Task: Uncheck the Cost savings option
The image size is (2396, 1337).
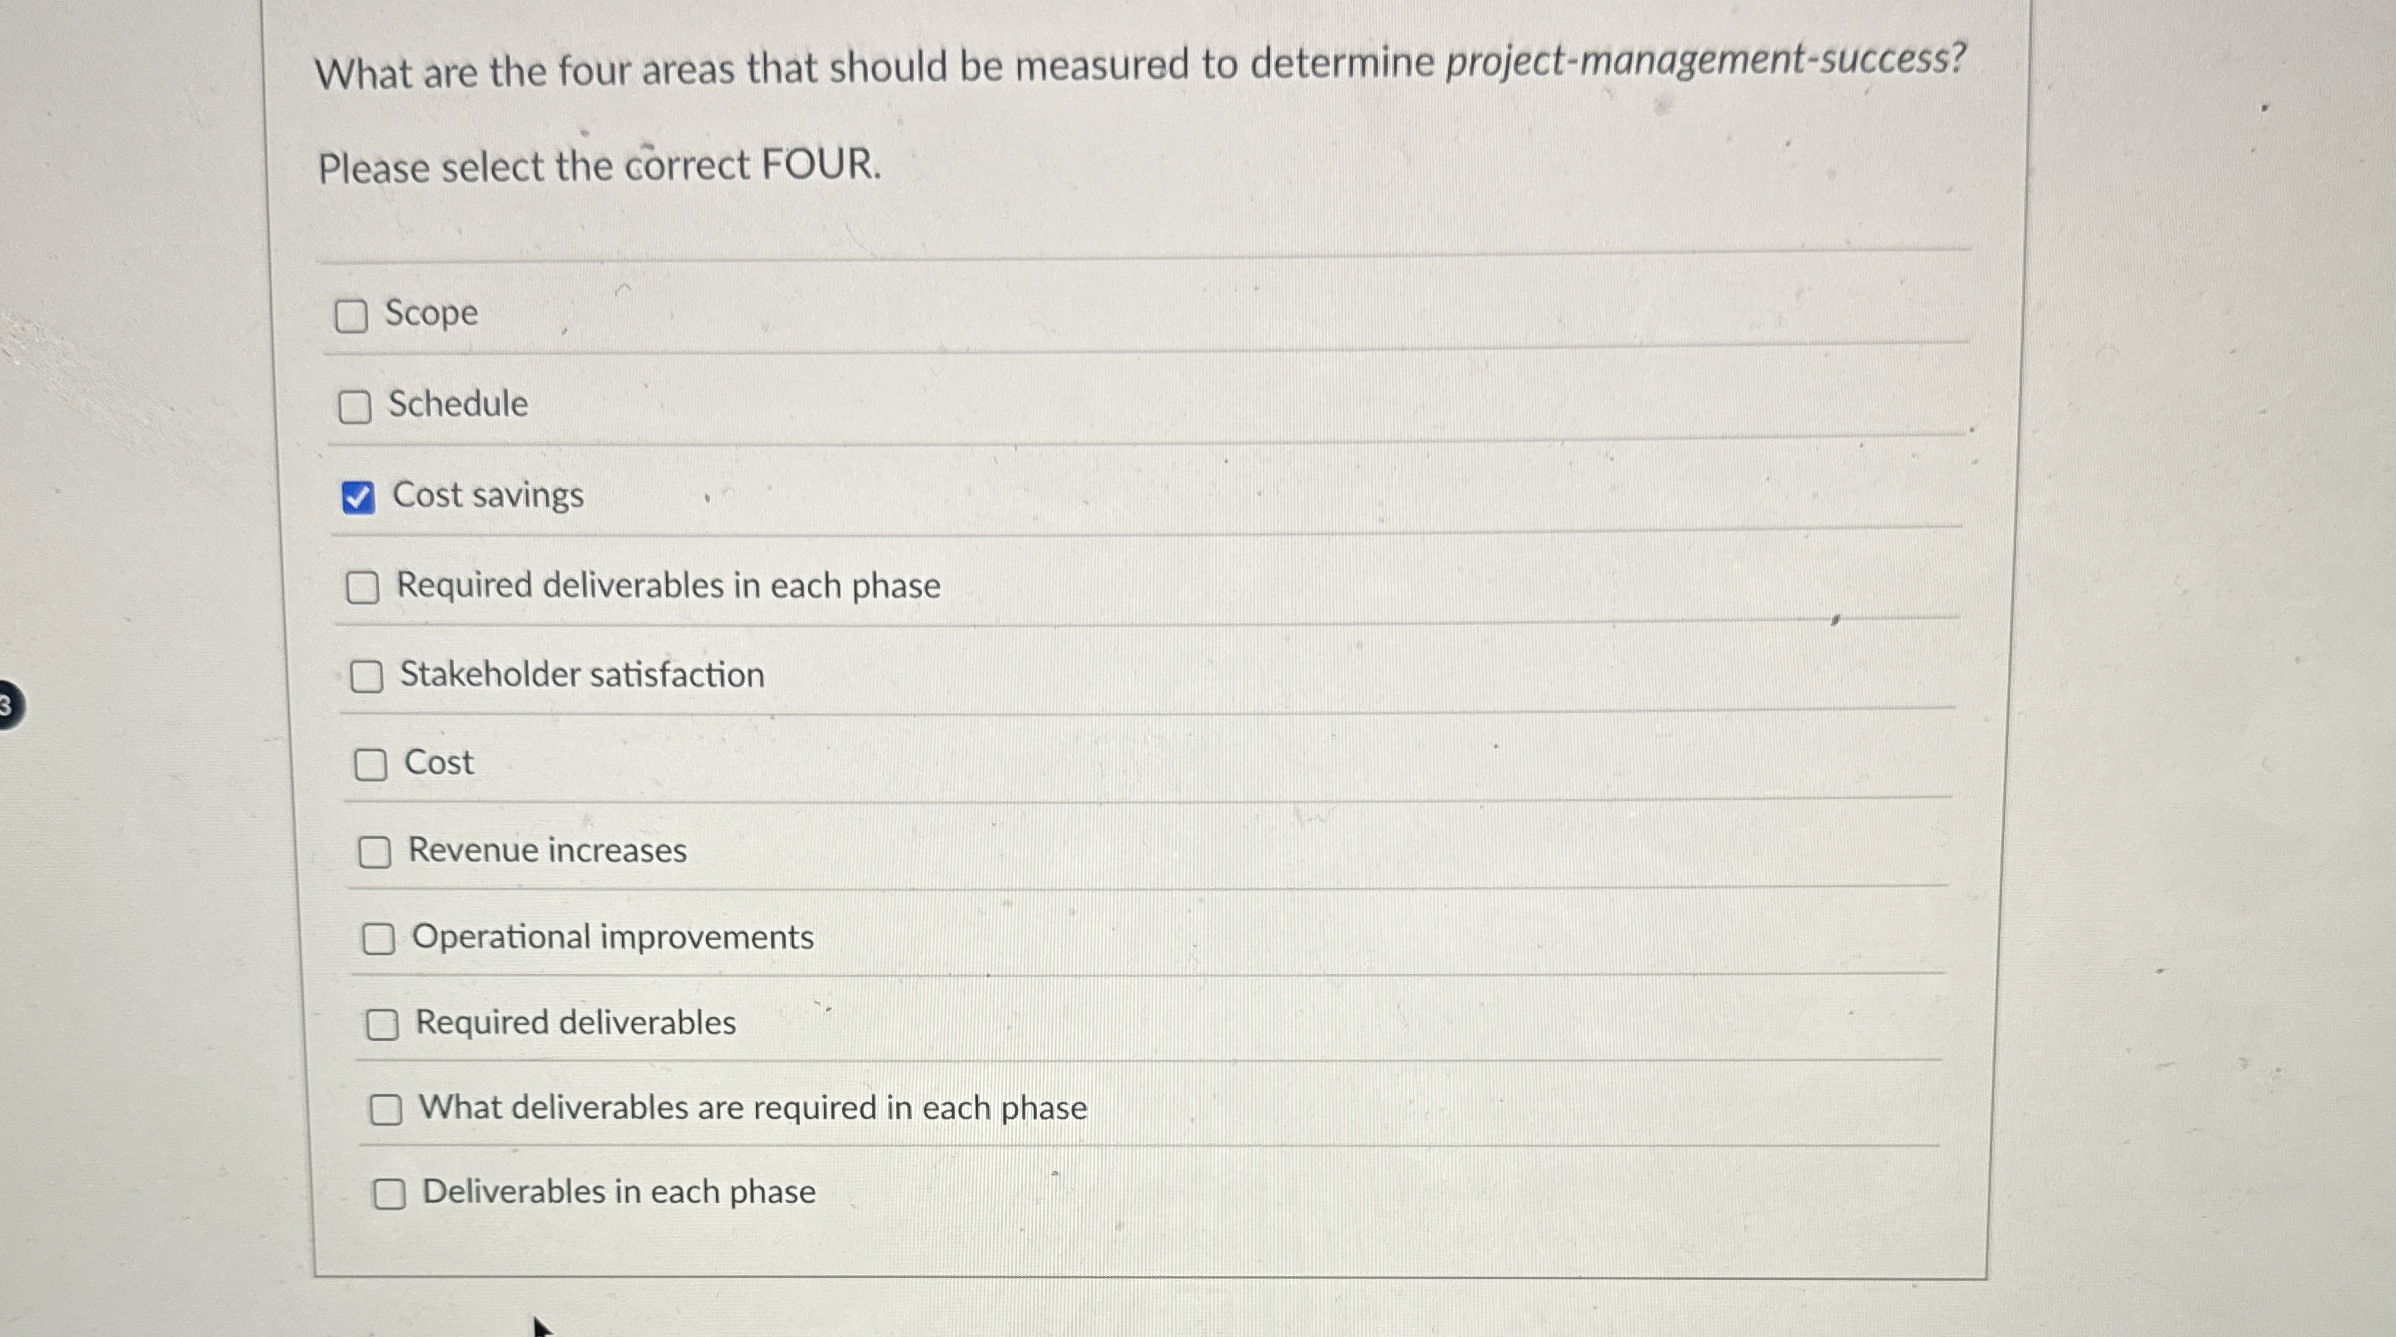Action: 360,495
